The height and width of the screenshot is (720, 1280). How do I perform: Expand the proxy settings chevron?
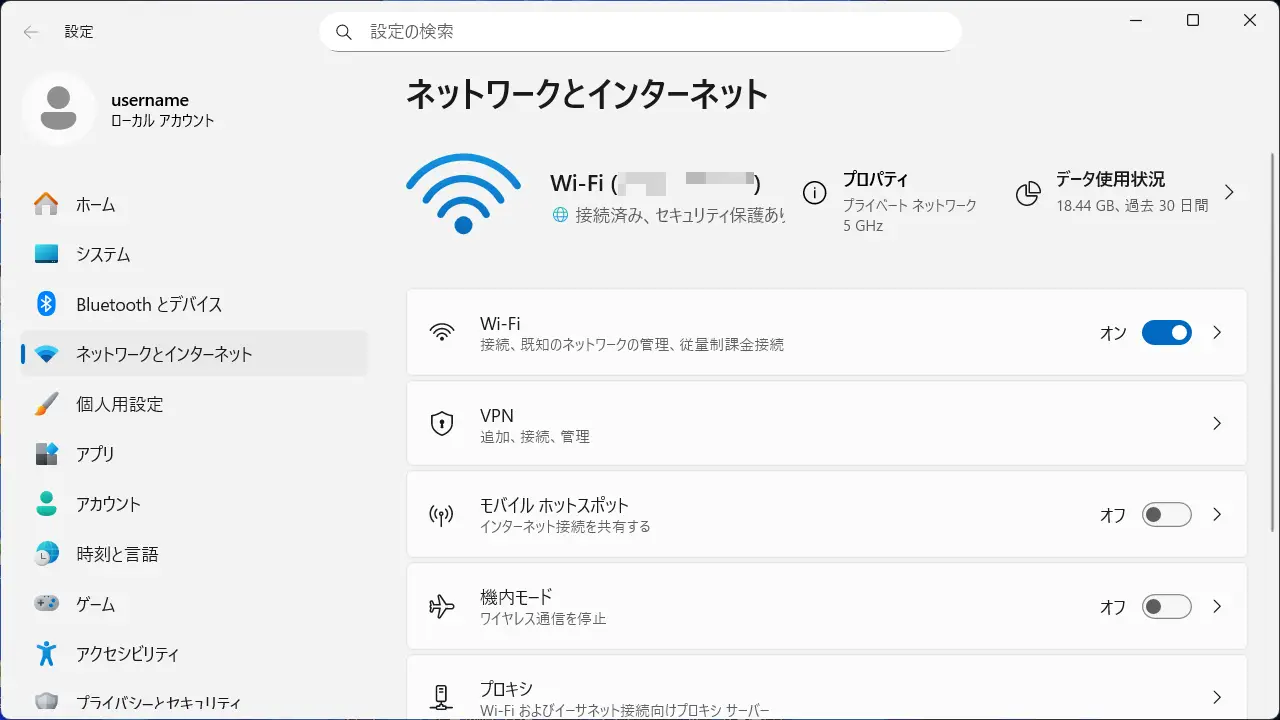[x=1217, y=697]
